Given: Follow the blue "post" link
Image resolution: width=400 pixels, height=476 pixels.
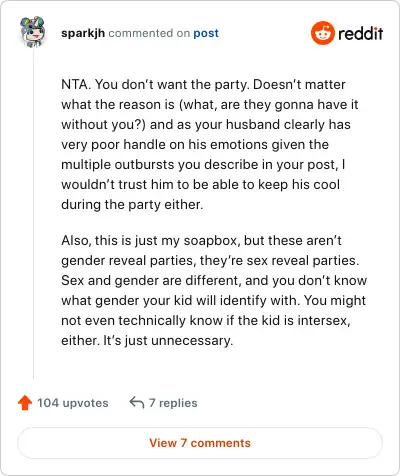Looking at the screenshot, I should coord(206,33).
